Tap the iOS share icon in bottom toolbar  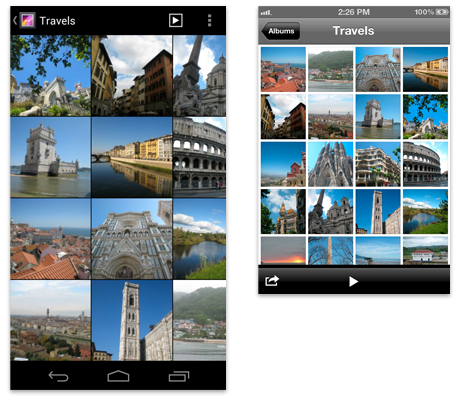[272, 280]
